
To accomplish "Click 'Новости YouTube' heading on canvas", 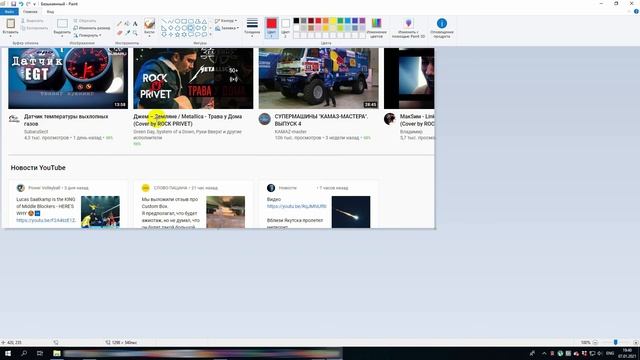I will [38, 168].
